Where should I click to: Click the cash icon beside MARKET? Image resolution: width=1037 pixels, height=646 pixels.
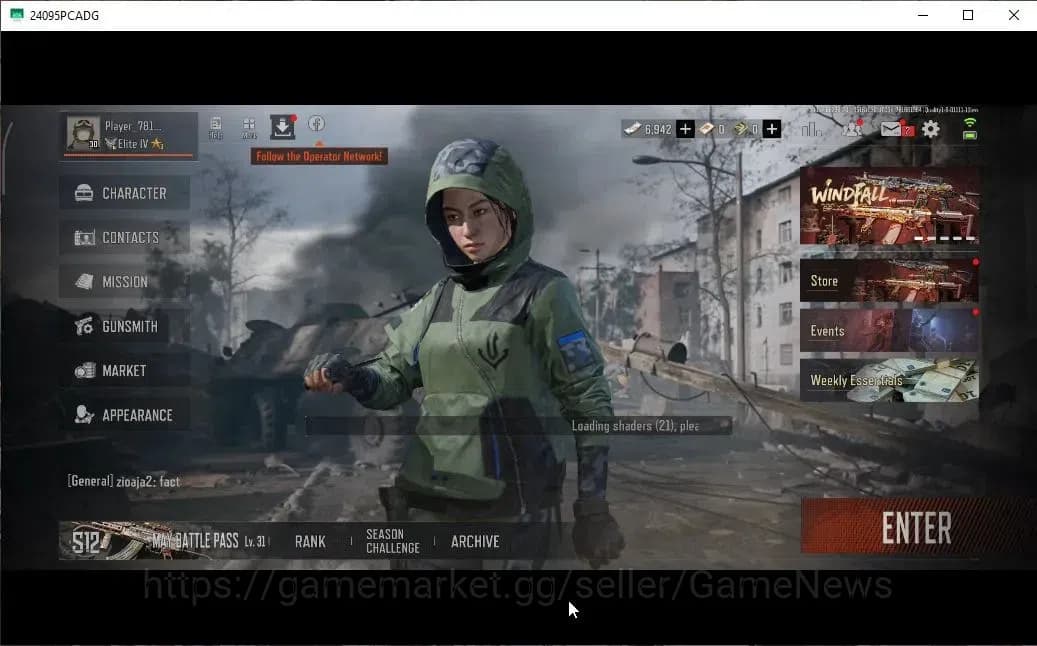[84, 370]
